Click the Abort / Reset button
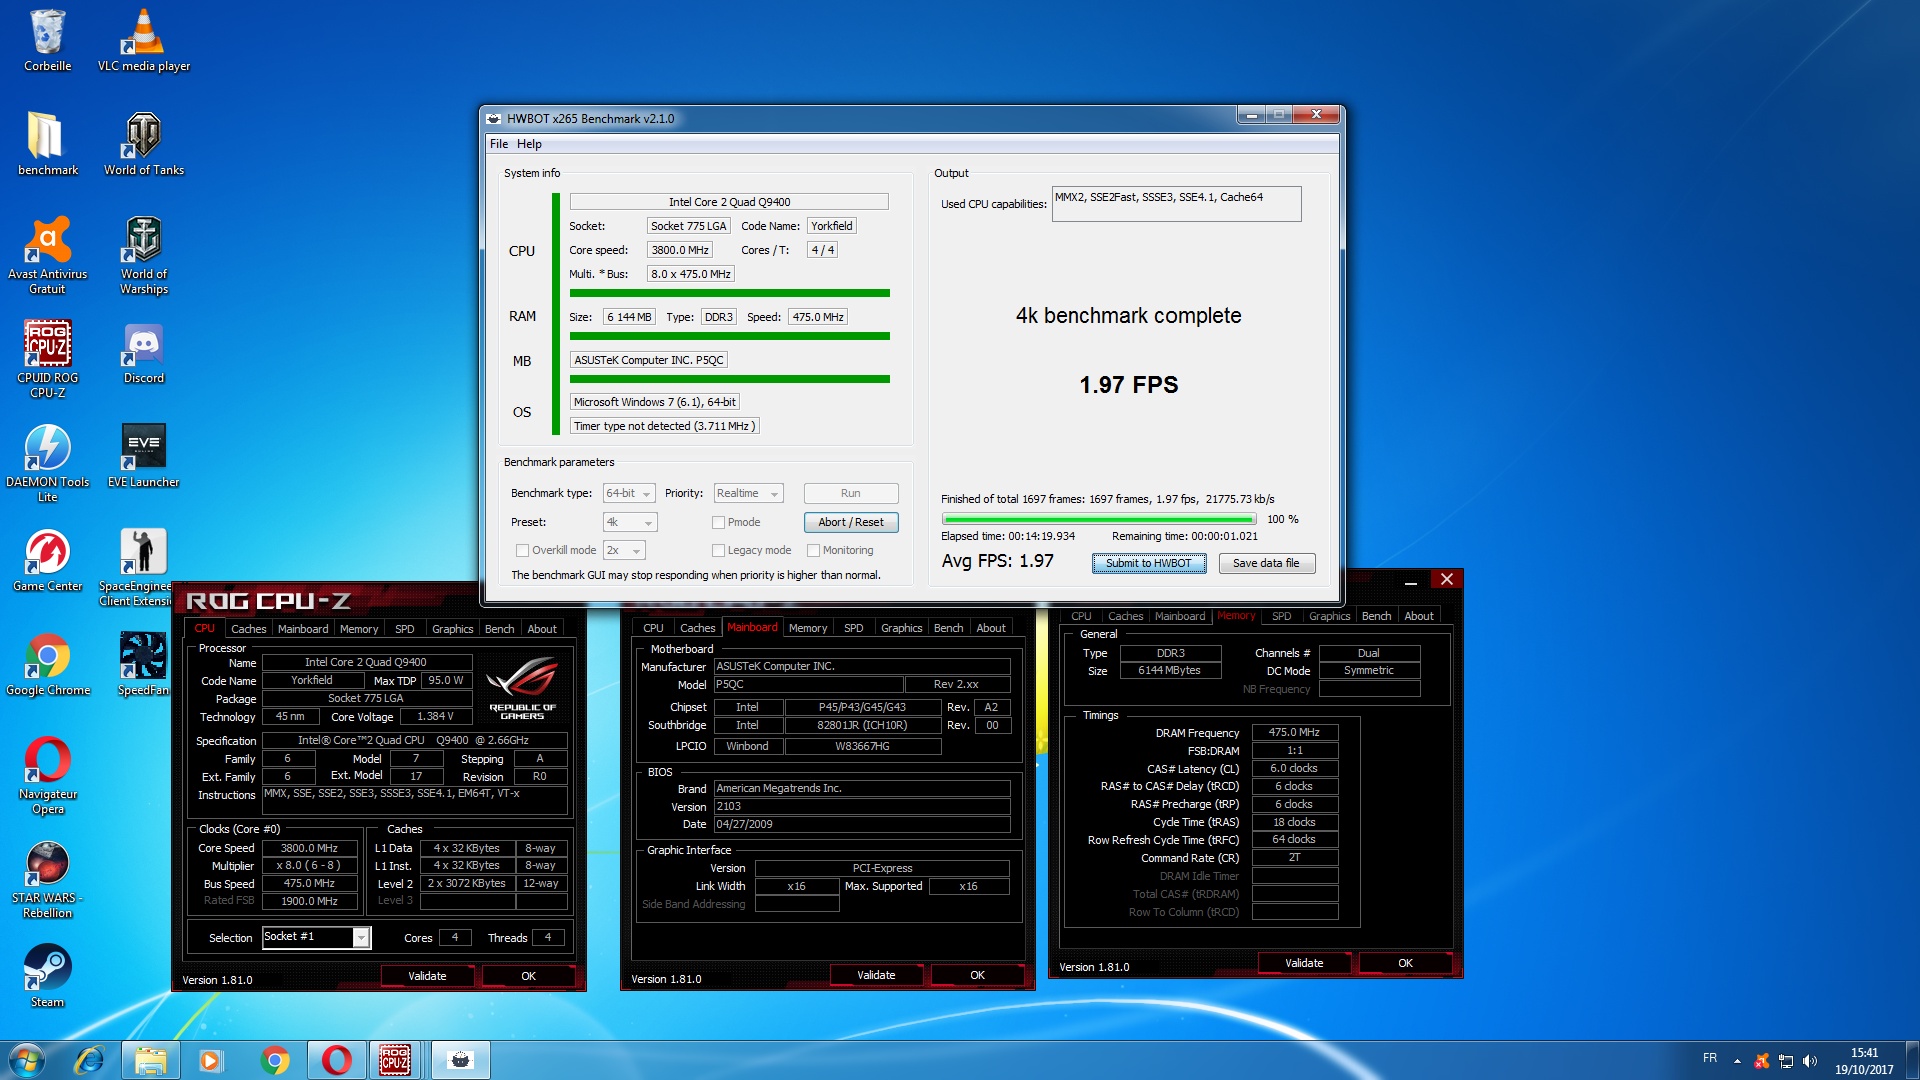This screenshot has width=1920, height=1080. 850,522
